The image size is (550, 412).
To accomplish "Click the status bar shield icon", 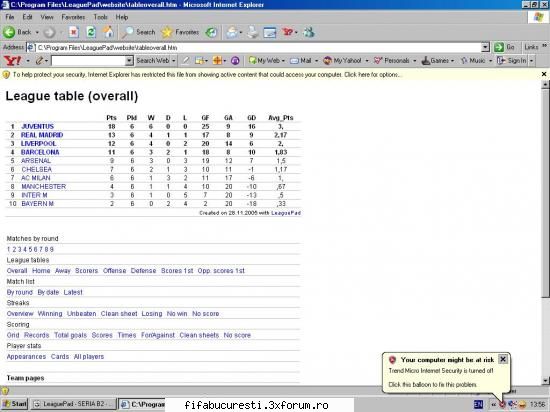I will point(5,391).
